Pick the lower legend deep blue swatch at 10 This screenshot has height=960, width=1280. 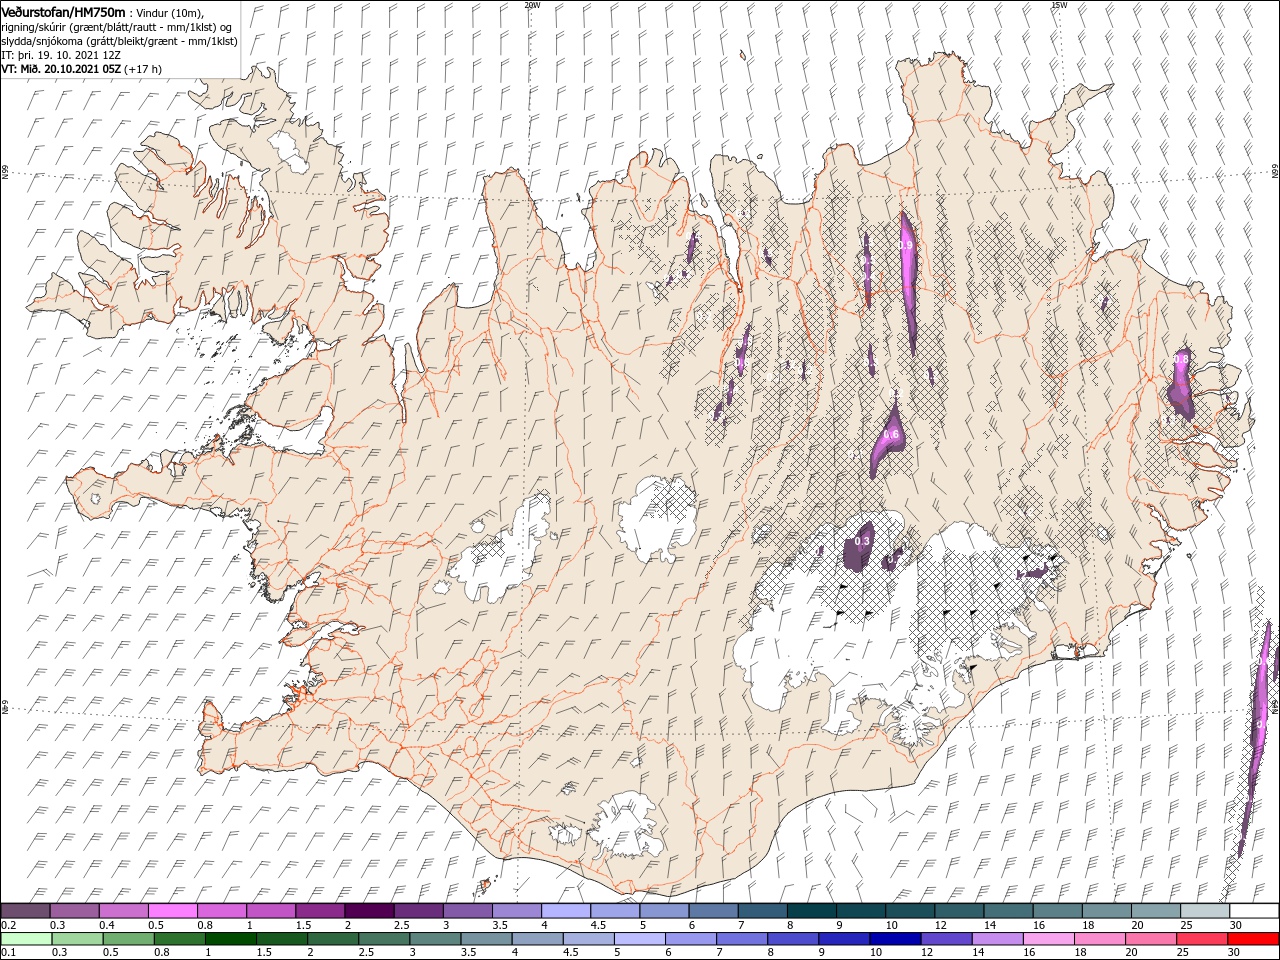coord(894,939)
